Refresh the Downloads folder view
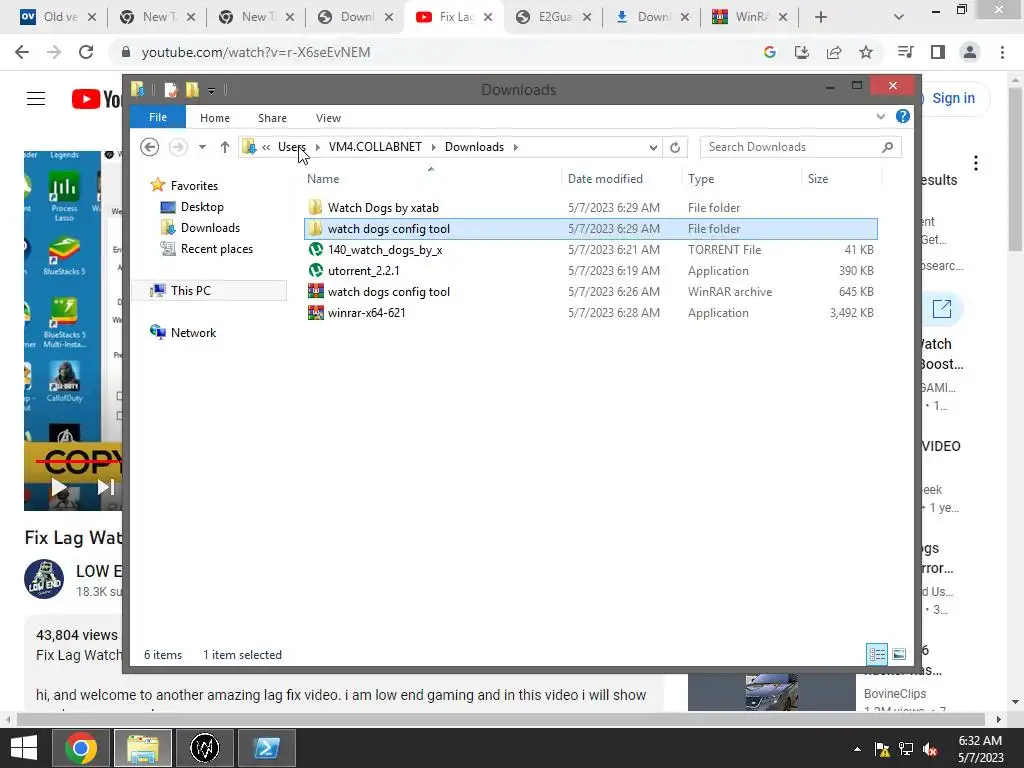This screenshot has width=1024, height=768. coord(675,147)
